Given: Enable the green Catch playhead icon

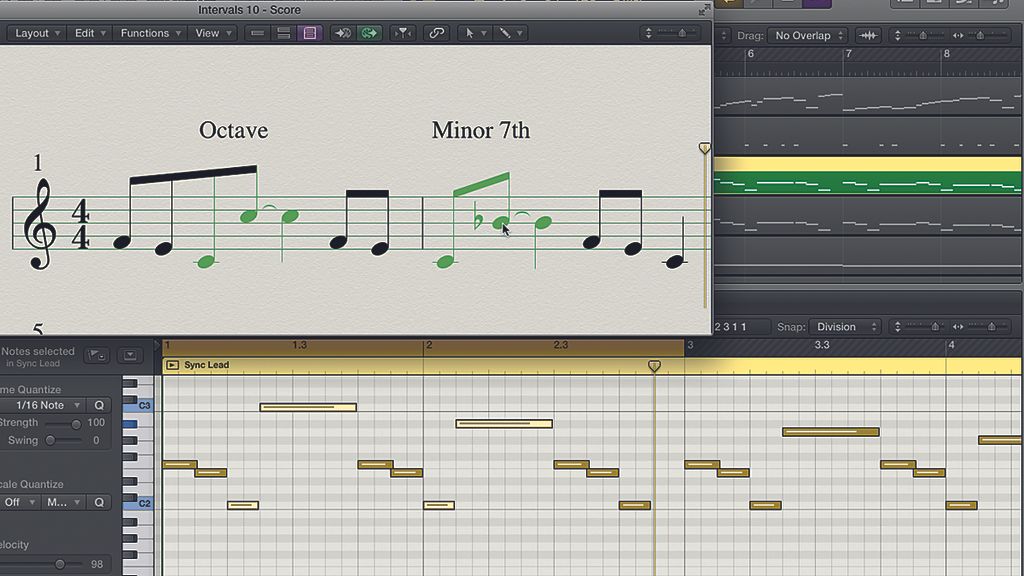Looking at the screenshot, I should 369,33.
